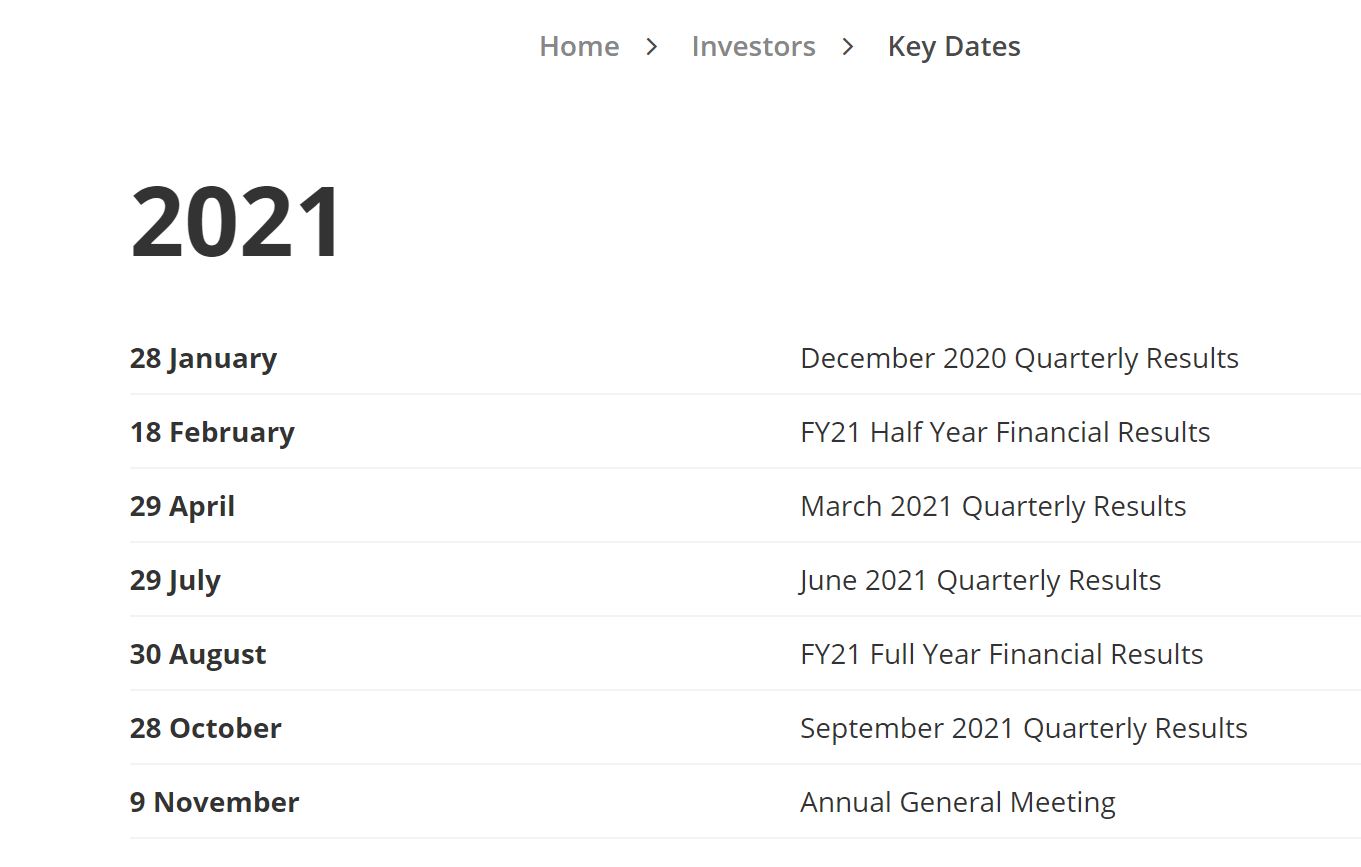Open FY21 Full Year Financial Results
This screenshot has width=1361, height=867.
(x=1002, y=654)
